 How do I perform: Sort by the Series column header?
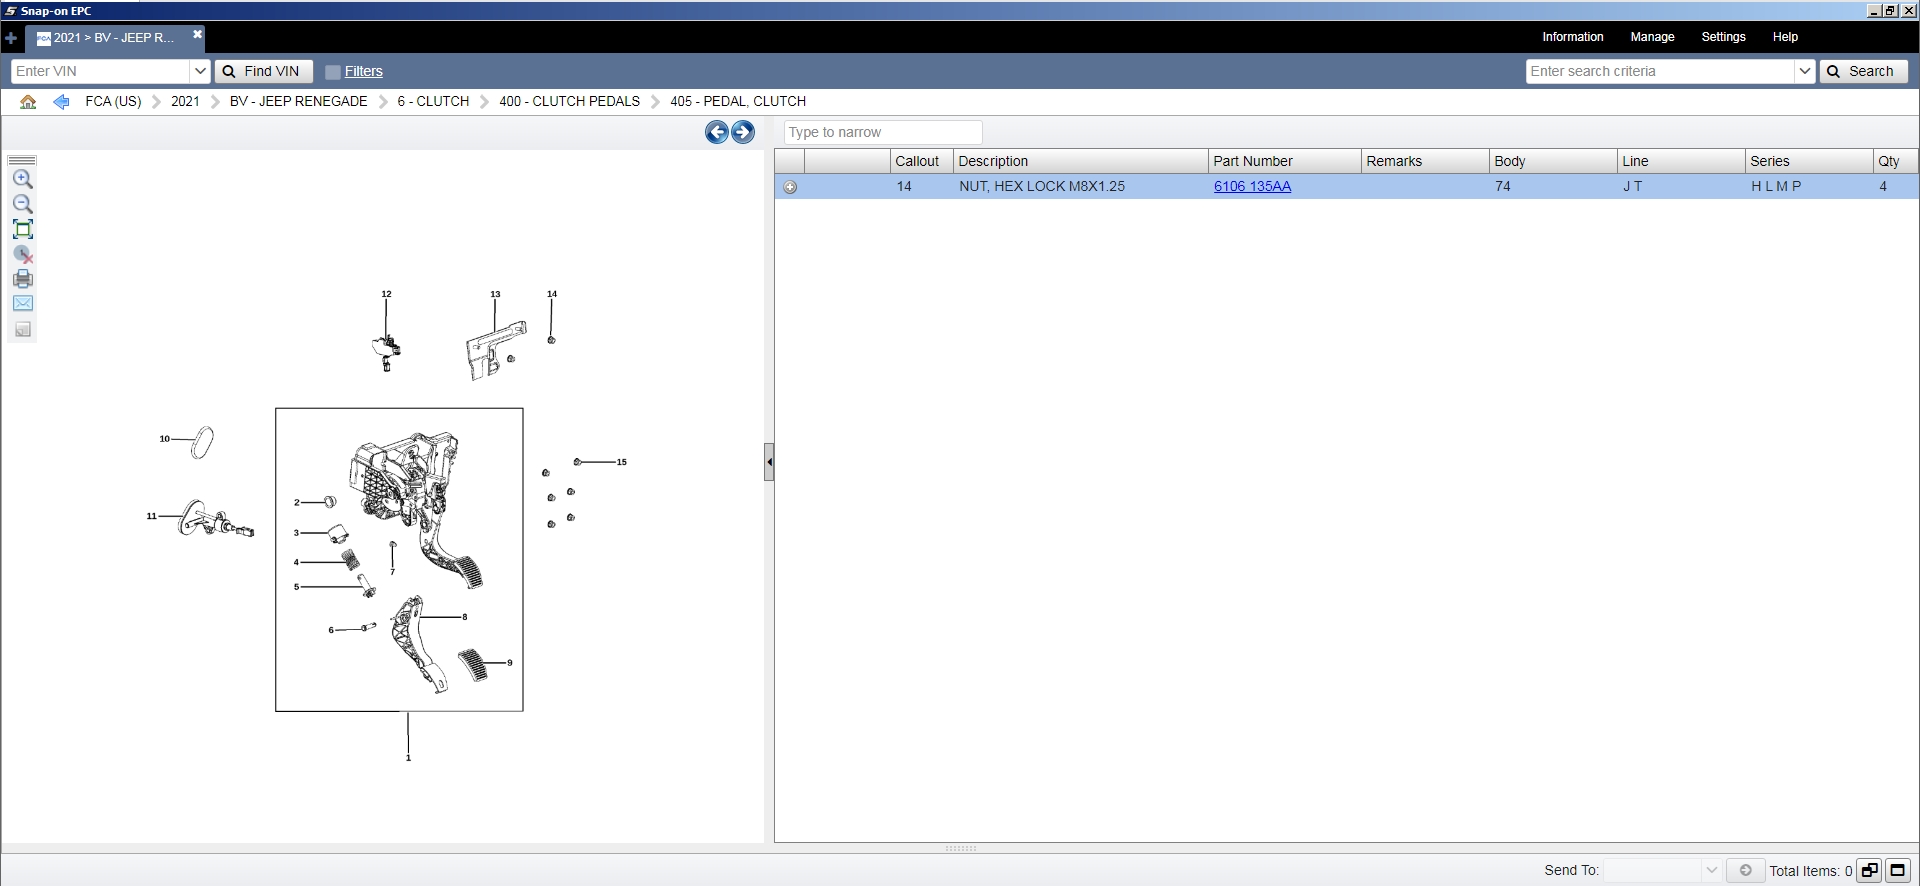pyautogui.click(x=1809, y=161)
